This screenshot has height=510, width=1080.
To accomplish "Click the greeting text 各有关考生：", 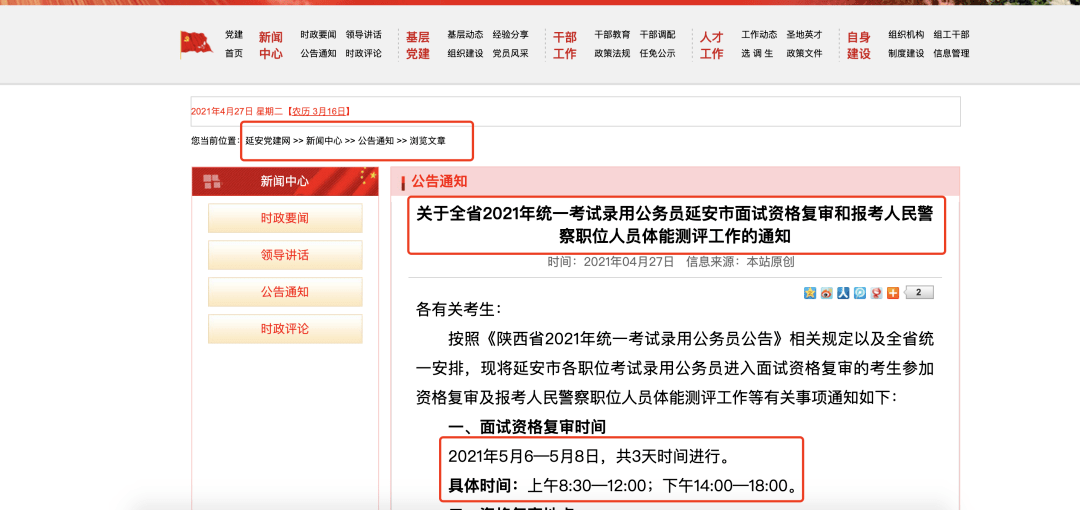I will (x=459, y=309).
